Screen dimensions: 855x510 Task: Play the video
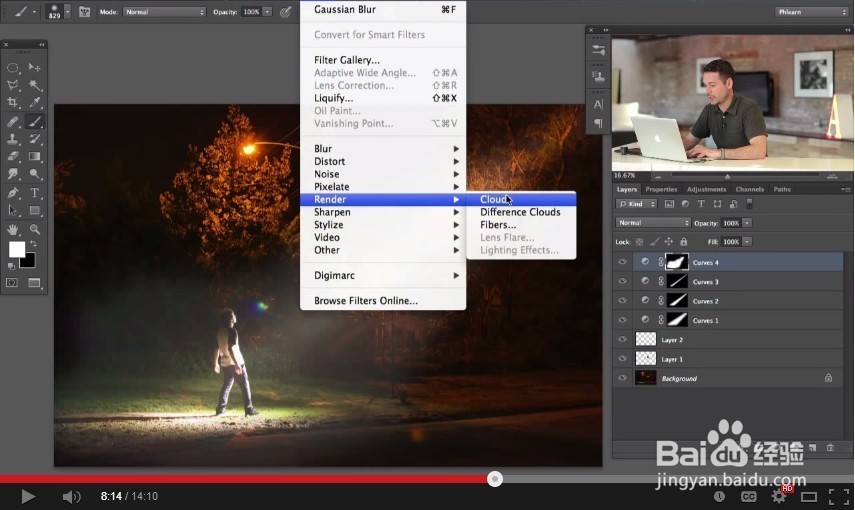(28, 496)
